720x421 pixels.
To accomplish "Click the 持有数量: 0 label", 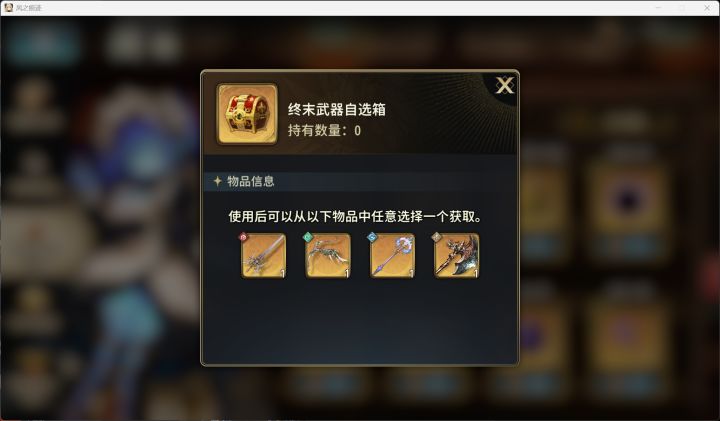I will pyautogui.click(x=324, y=131).
